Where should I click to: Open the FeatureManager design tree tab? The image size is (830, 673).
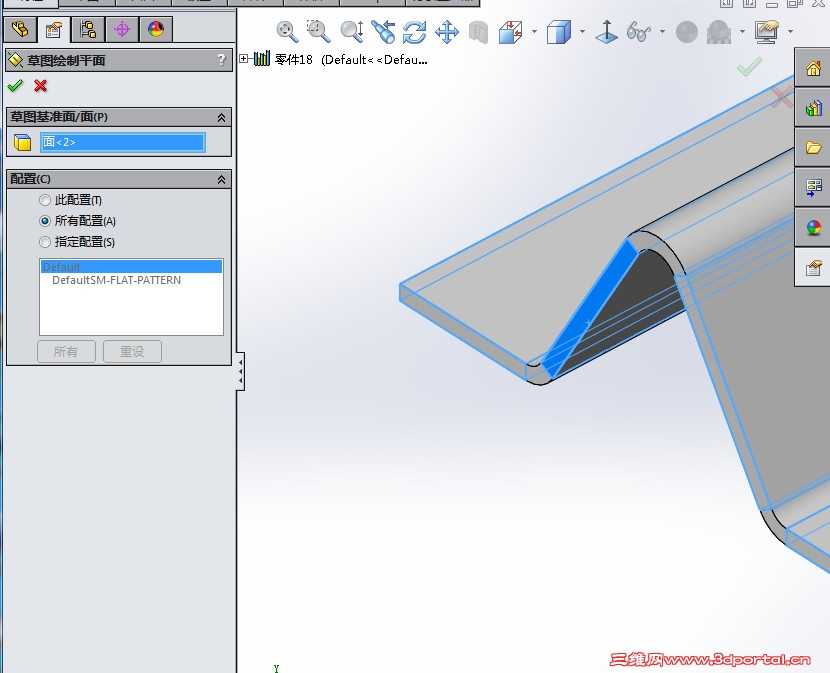(x=20, y=29)
